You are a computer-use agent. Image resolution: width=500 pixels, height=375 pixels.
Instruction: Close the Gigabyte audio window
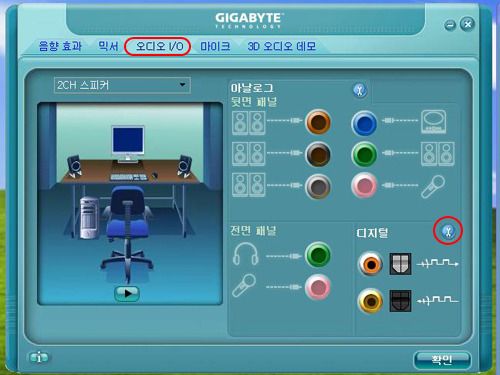click(x=467, y=24)
